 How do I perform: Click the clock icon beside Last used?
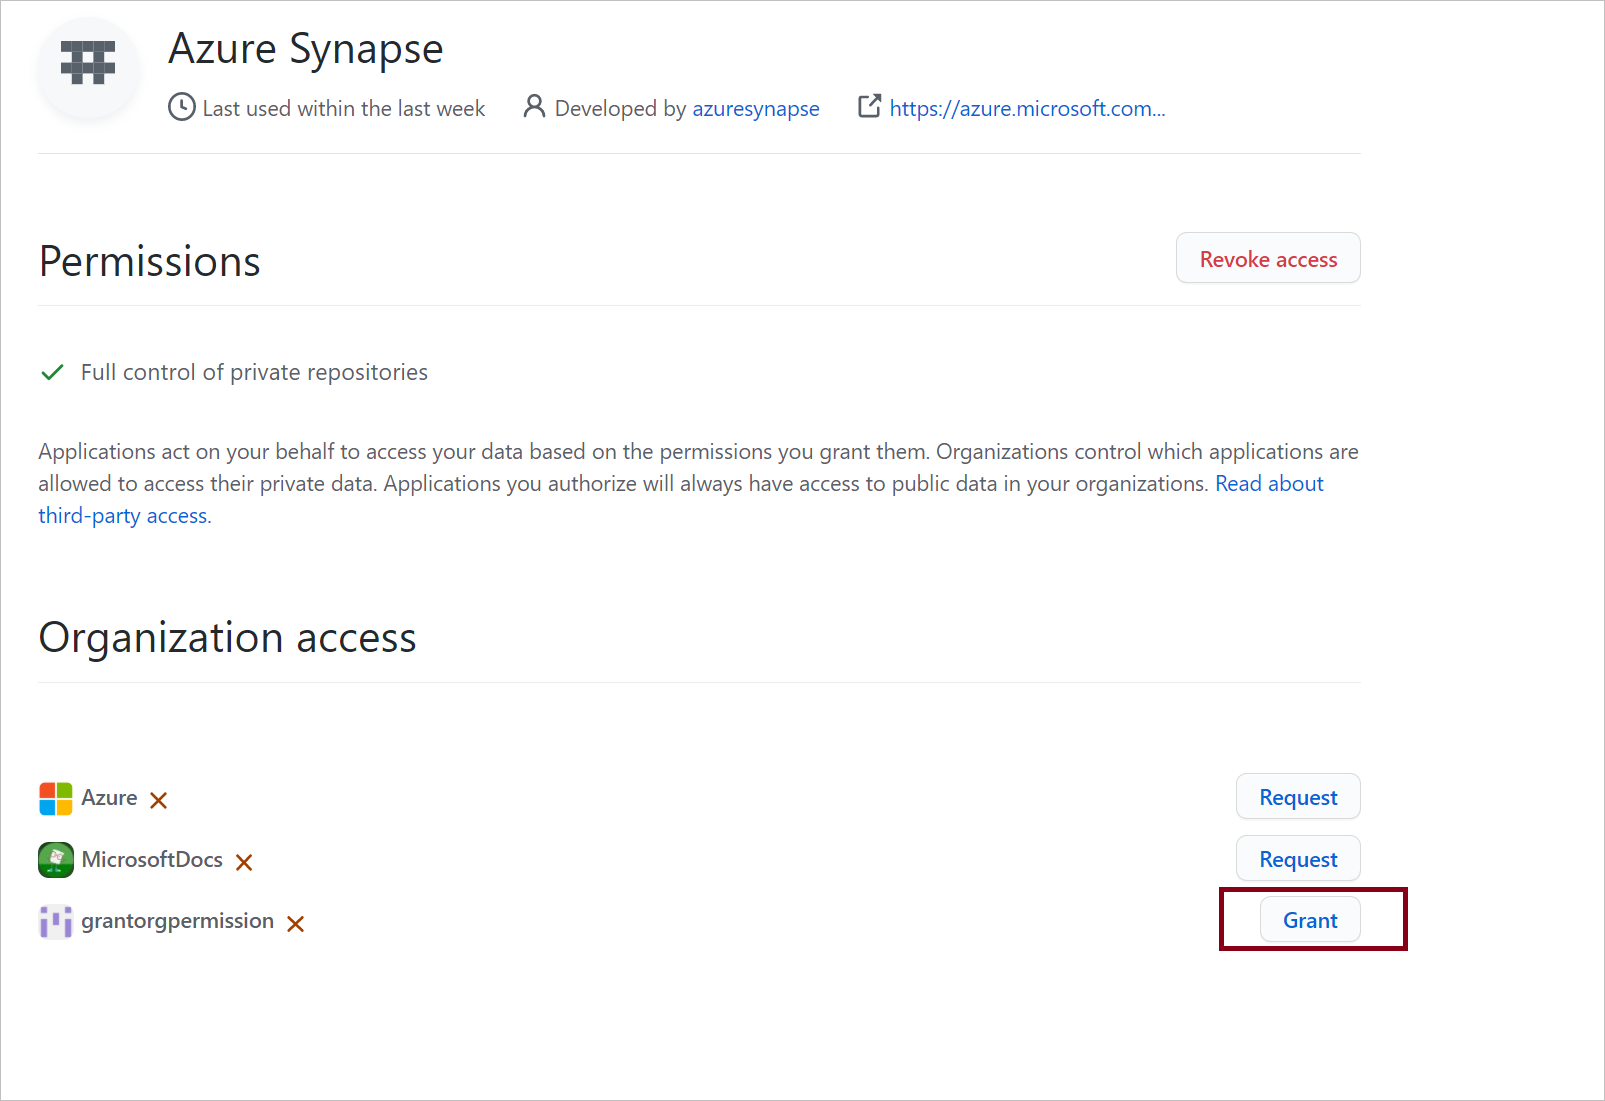(x=182, y=107)
